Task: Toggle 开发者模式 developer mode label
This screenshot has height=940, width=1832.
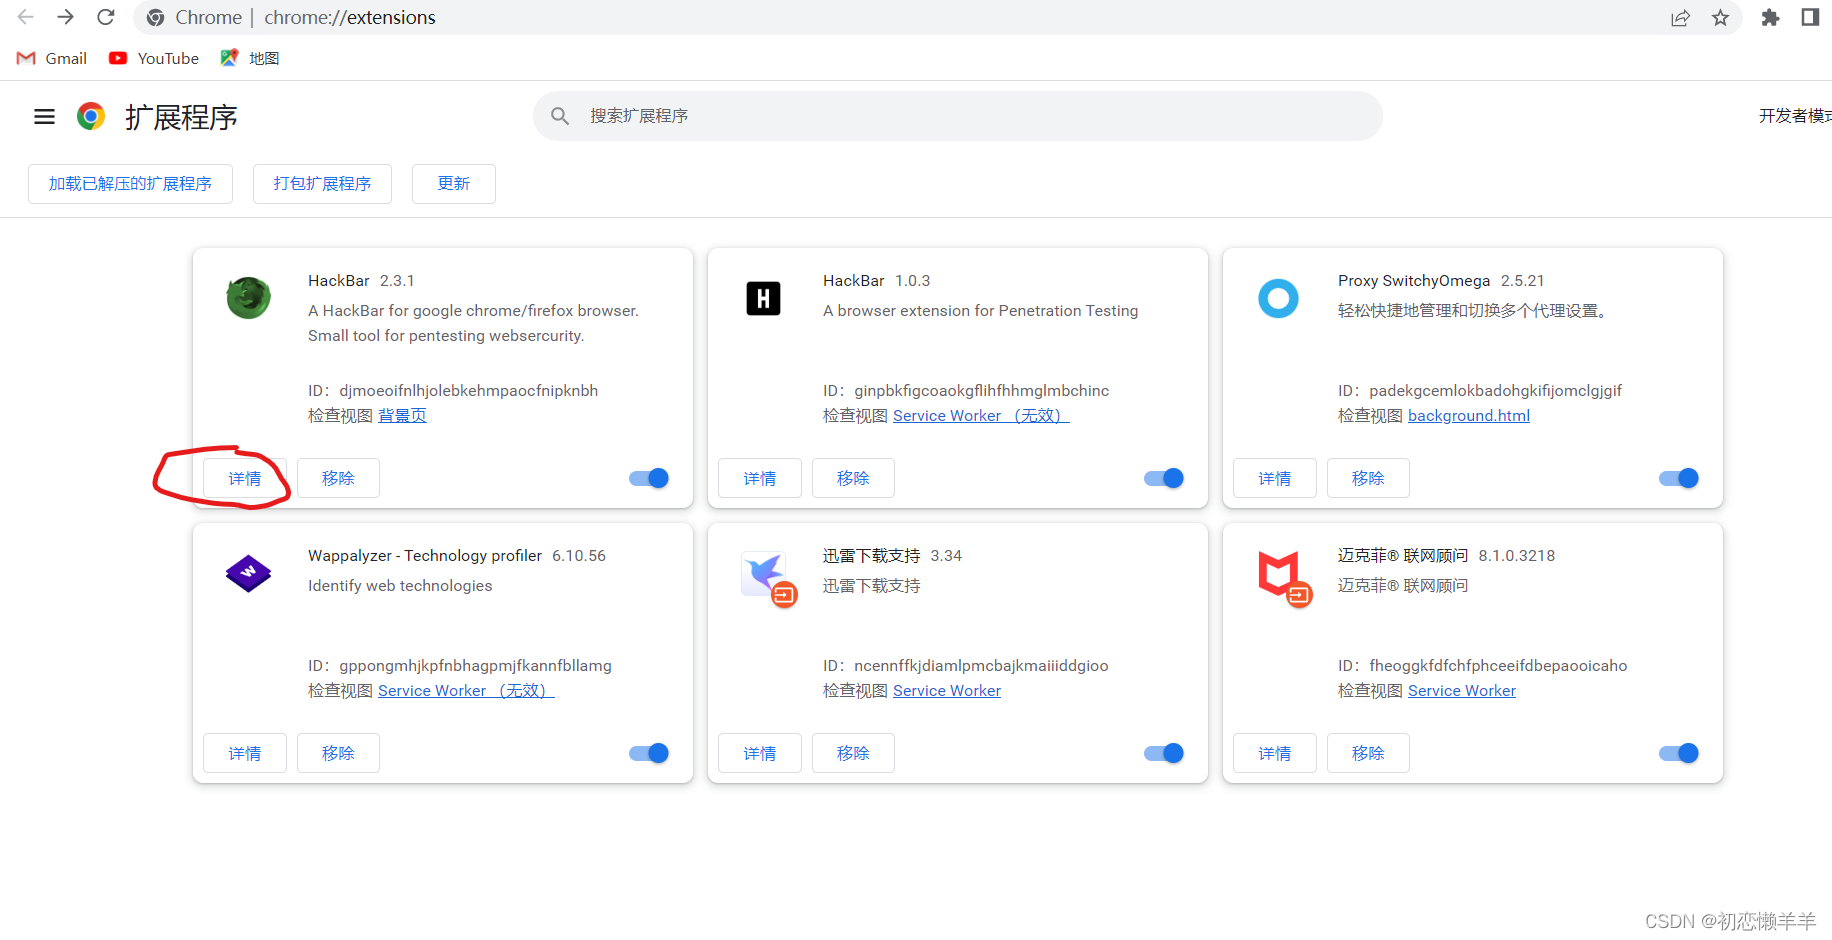Action: (1795, 116)
